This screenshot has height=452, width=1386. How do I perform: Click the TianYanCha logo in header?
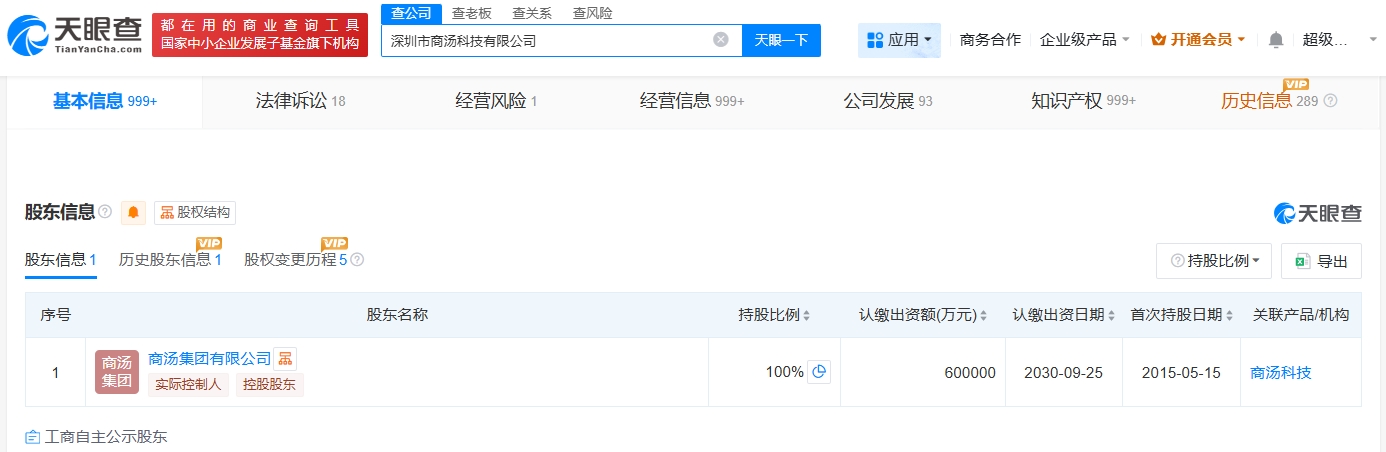click(72, 35)
